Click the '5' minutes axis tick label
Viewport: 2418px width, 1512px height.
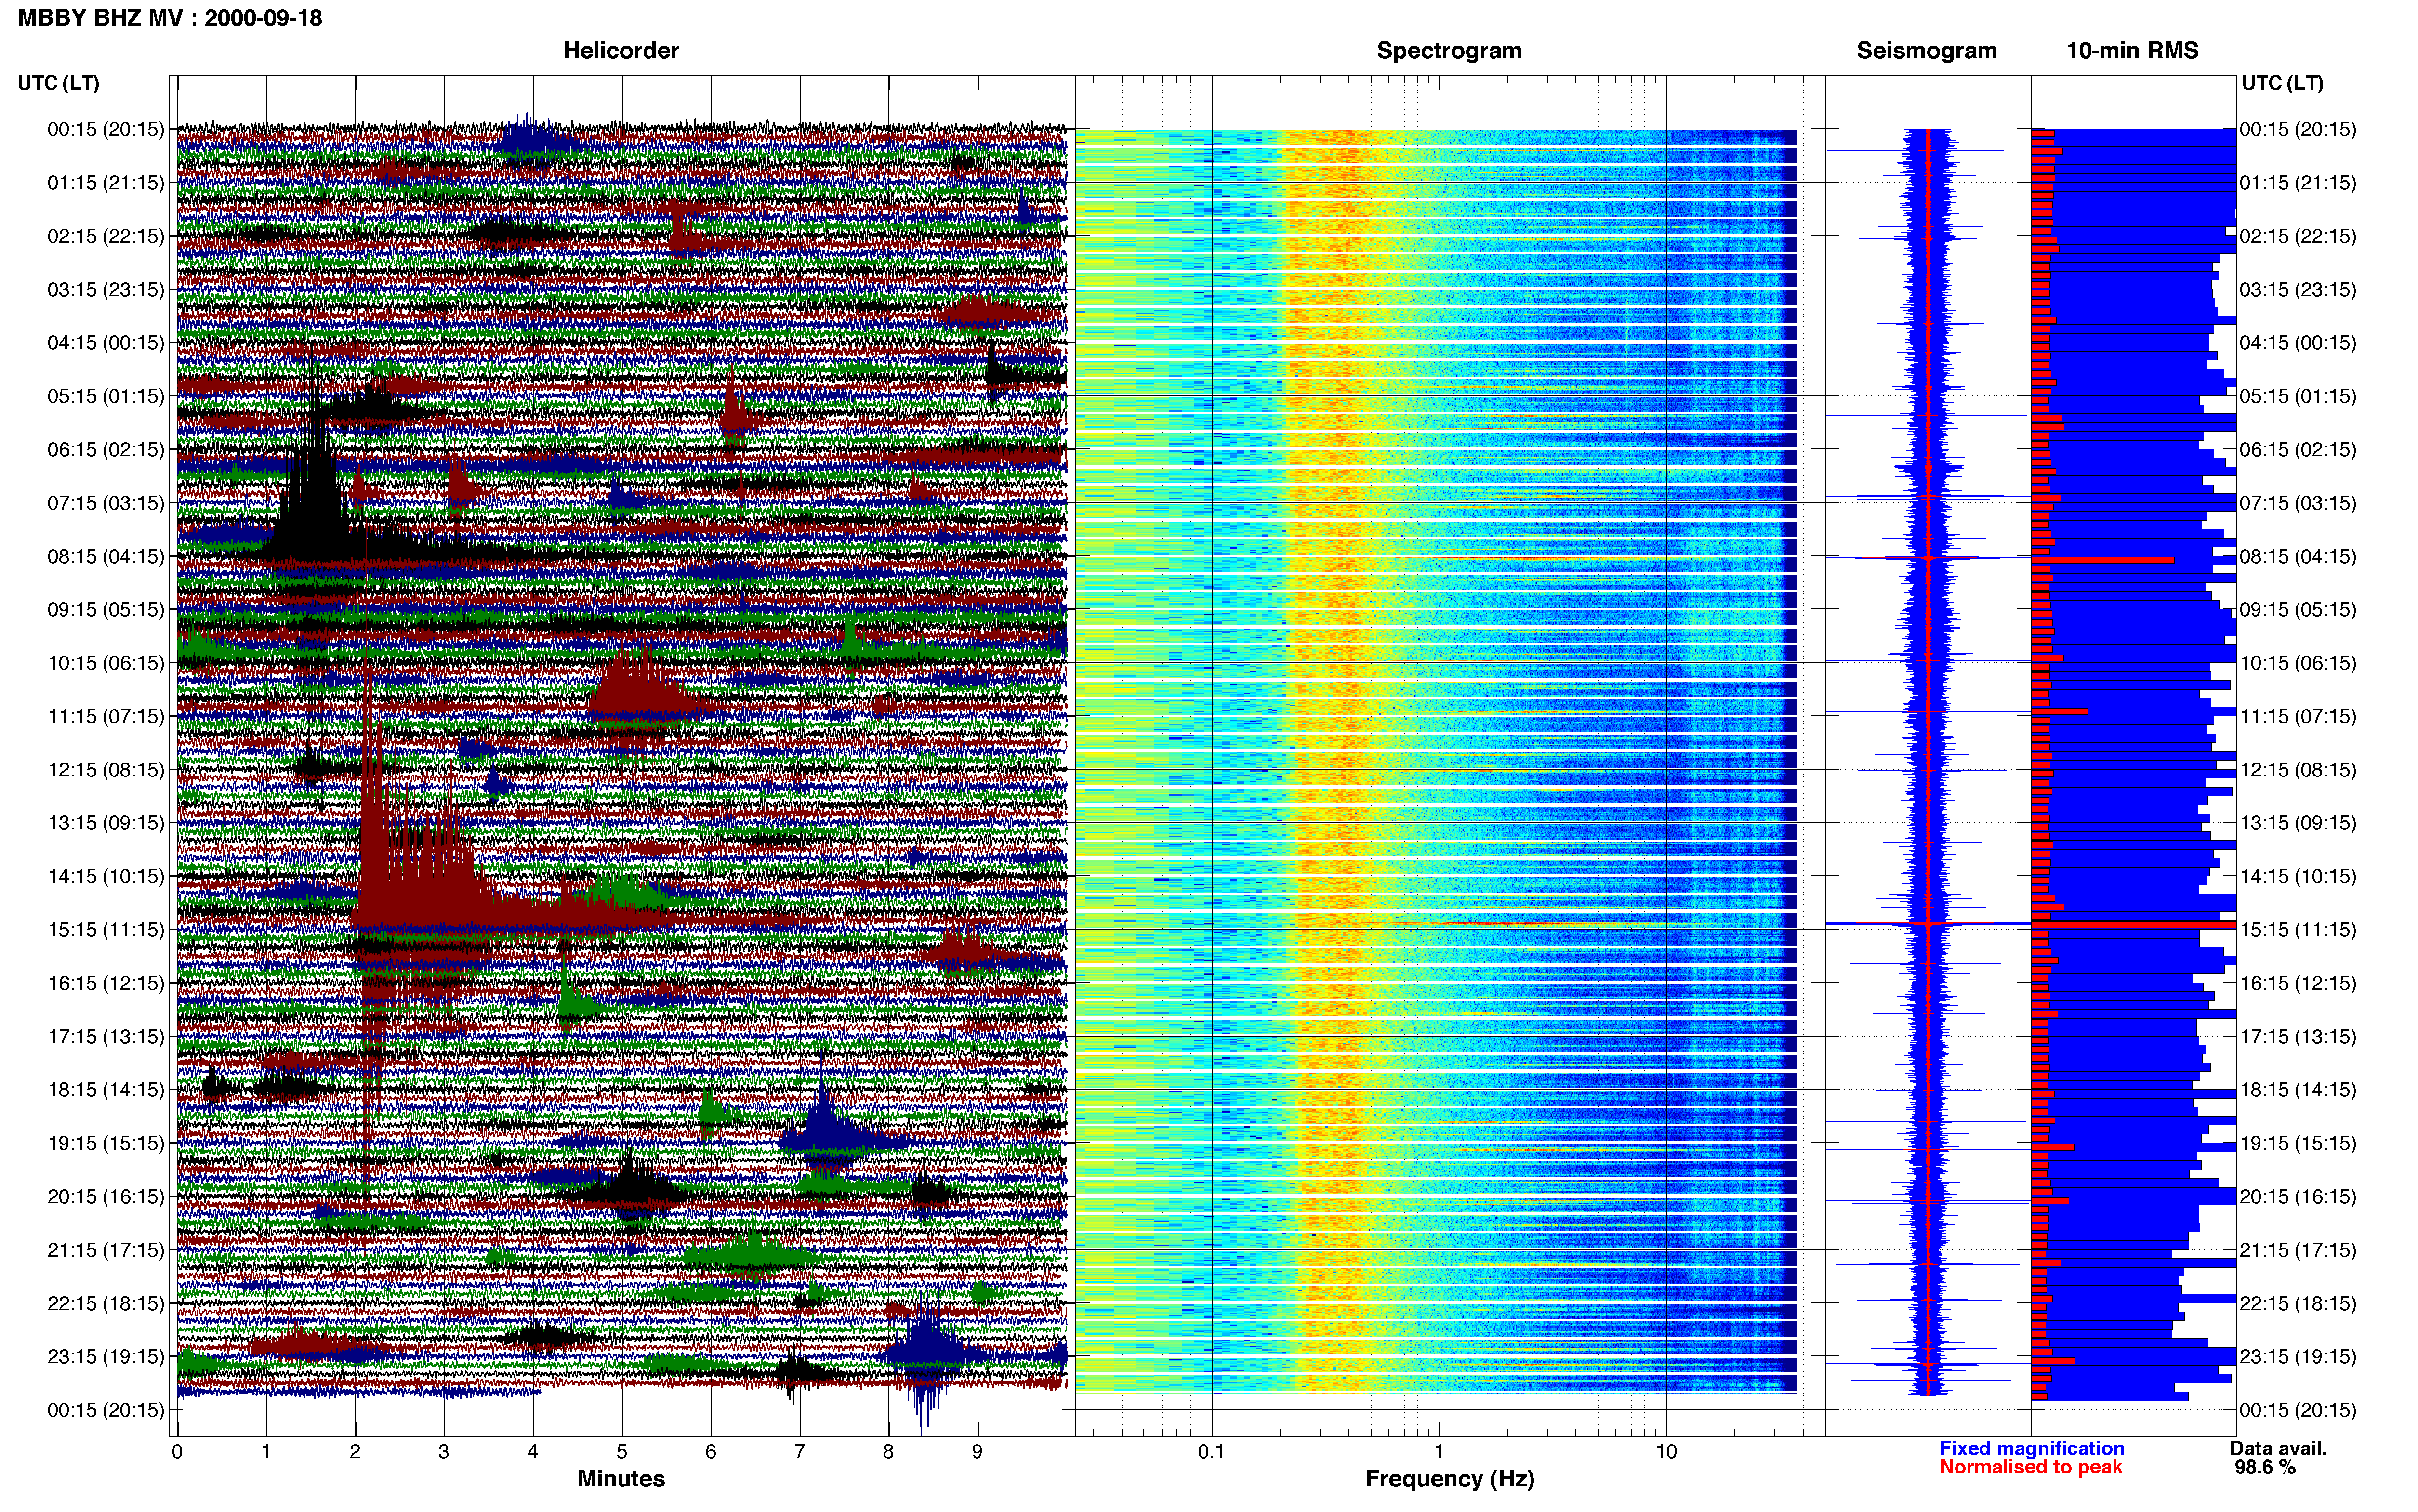tap(622, 1451)
